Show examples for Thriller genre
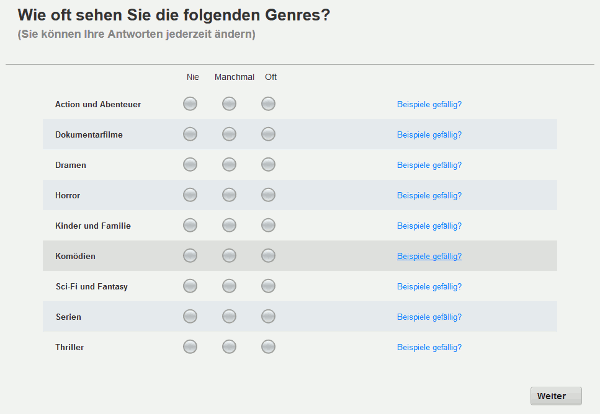 click(429, 347)
